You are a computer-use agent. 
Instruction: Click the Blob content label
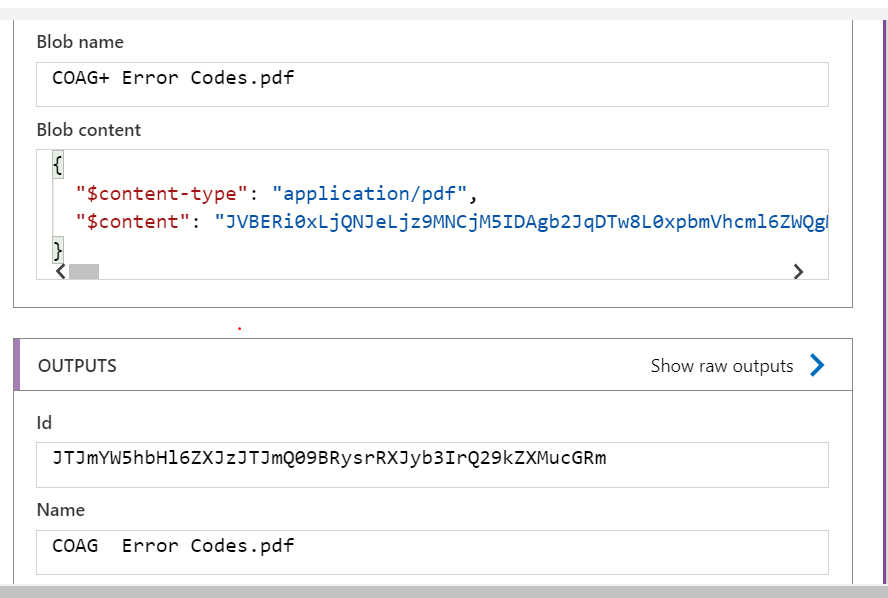coord(89,130)
